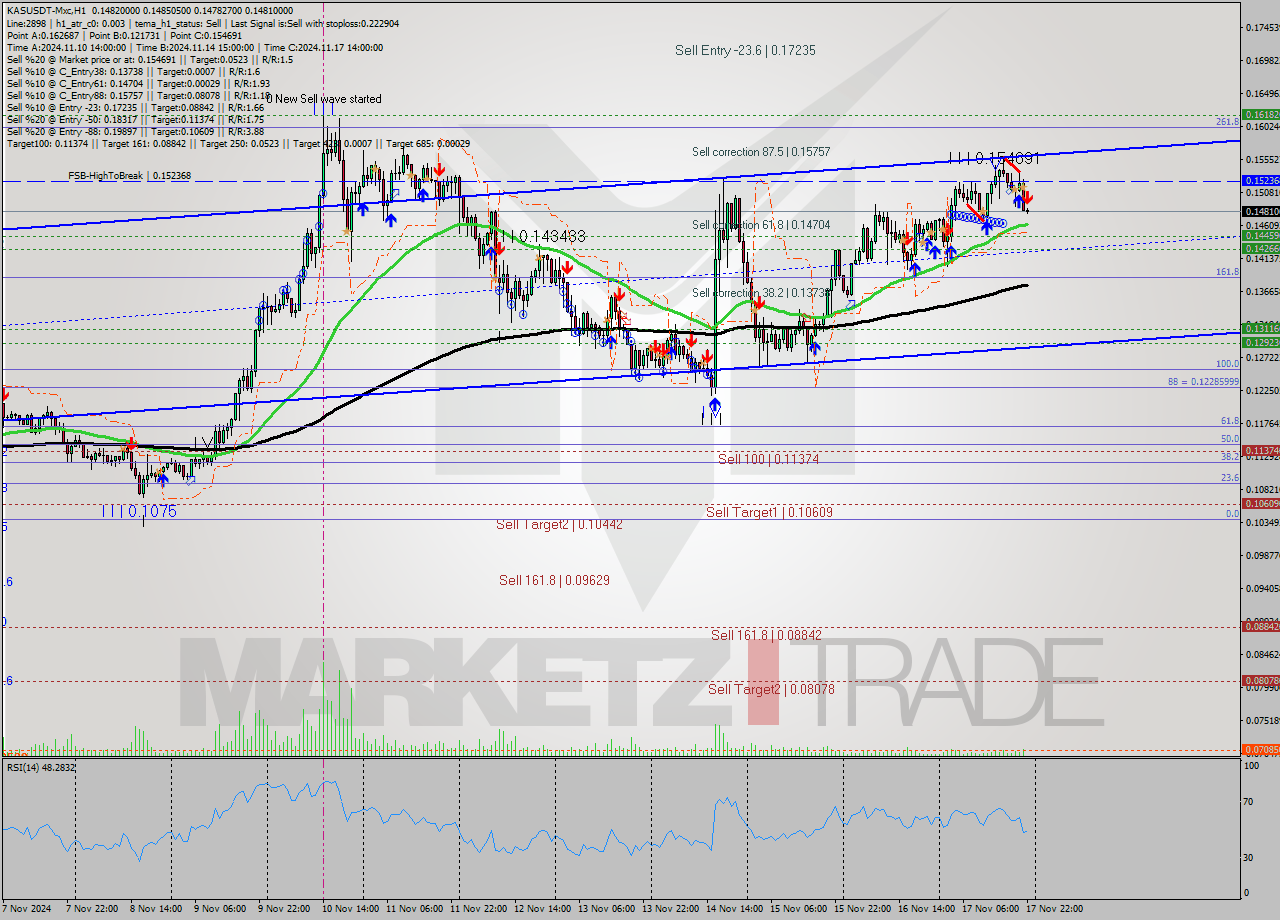This screenshot has width=1280, height=920.
Task: Click 'Sell Target1 | 0.10609' label
Action: click(x=769, y=512)
